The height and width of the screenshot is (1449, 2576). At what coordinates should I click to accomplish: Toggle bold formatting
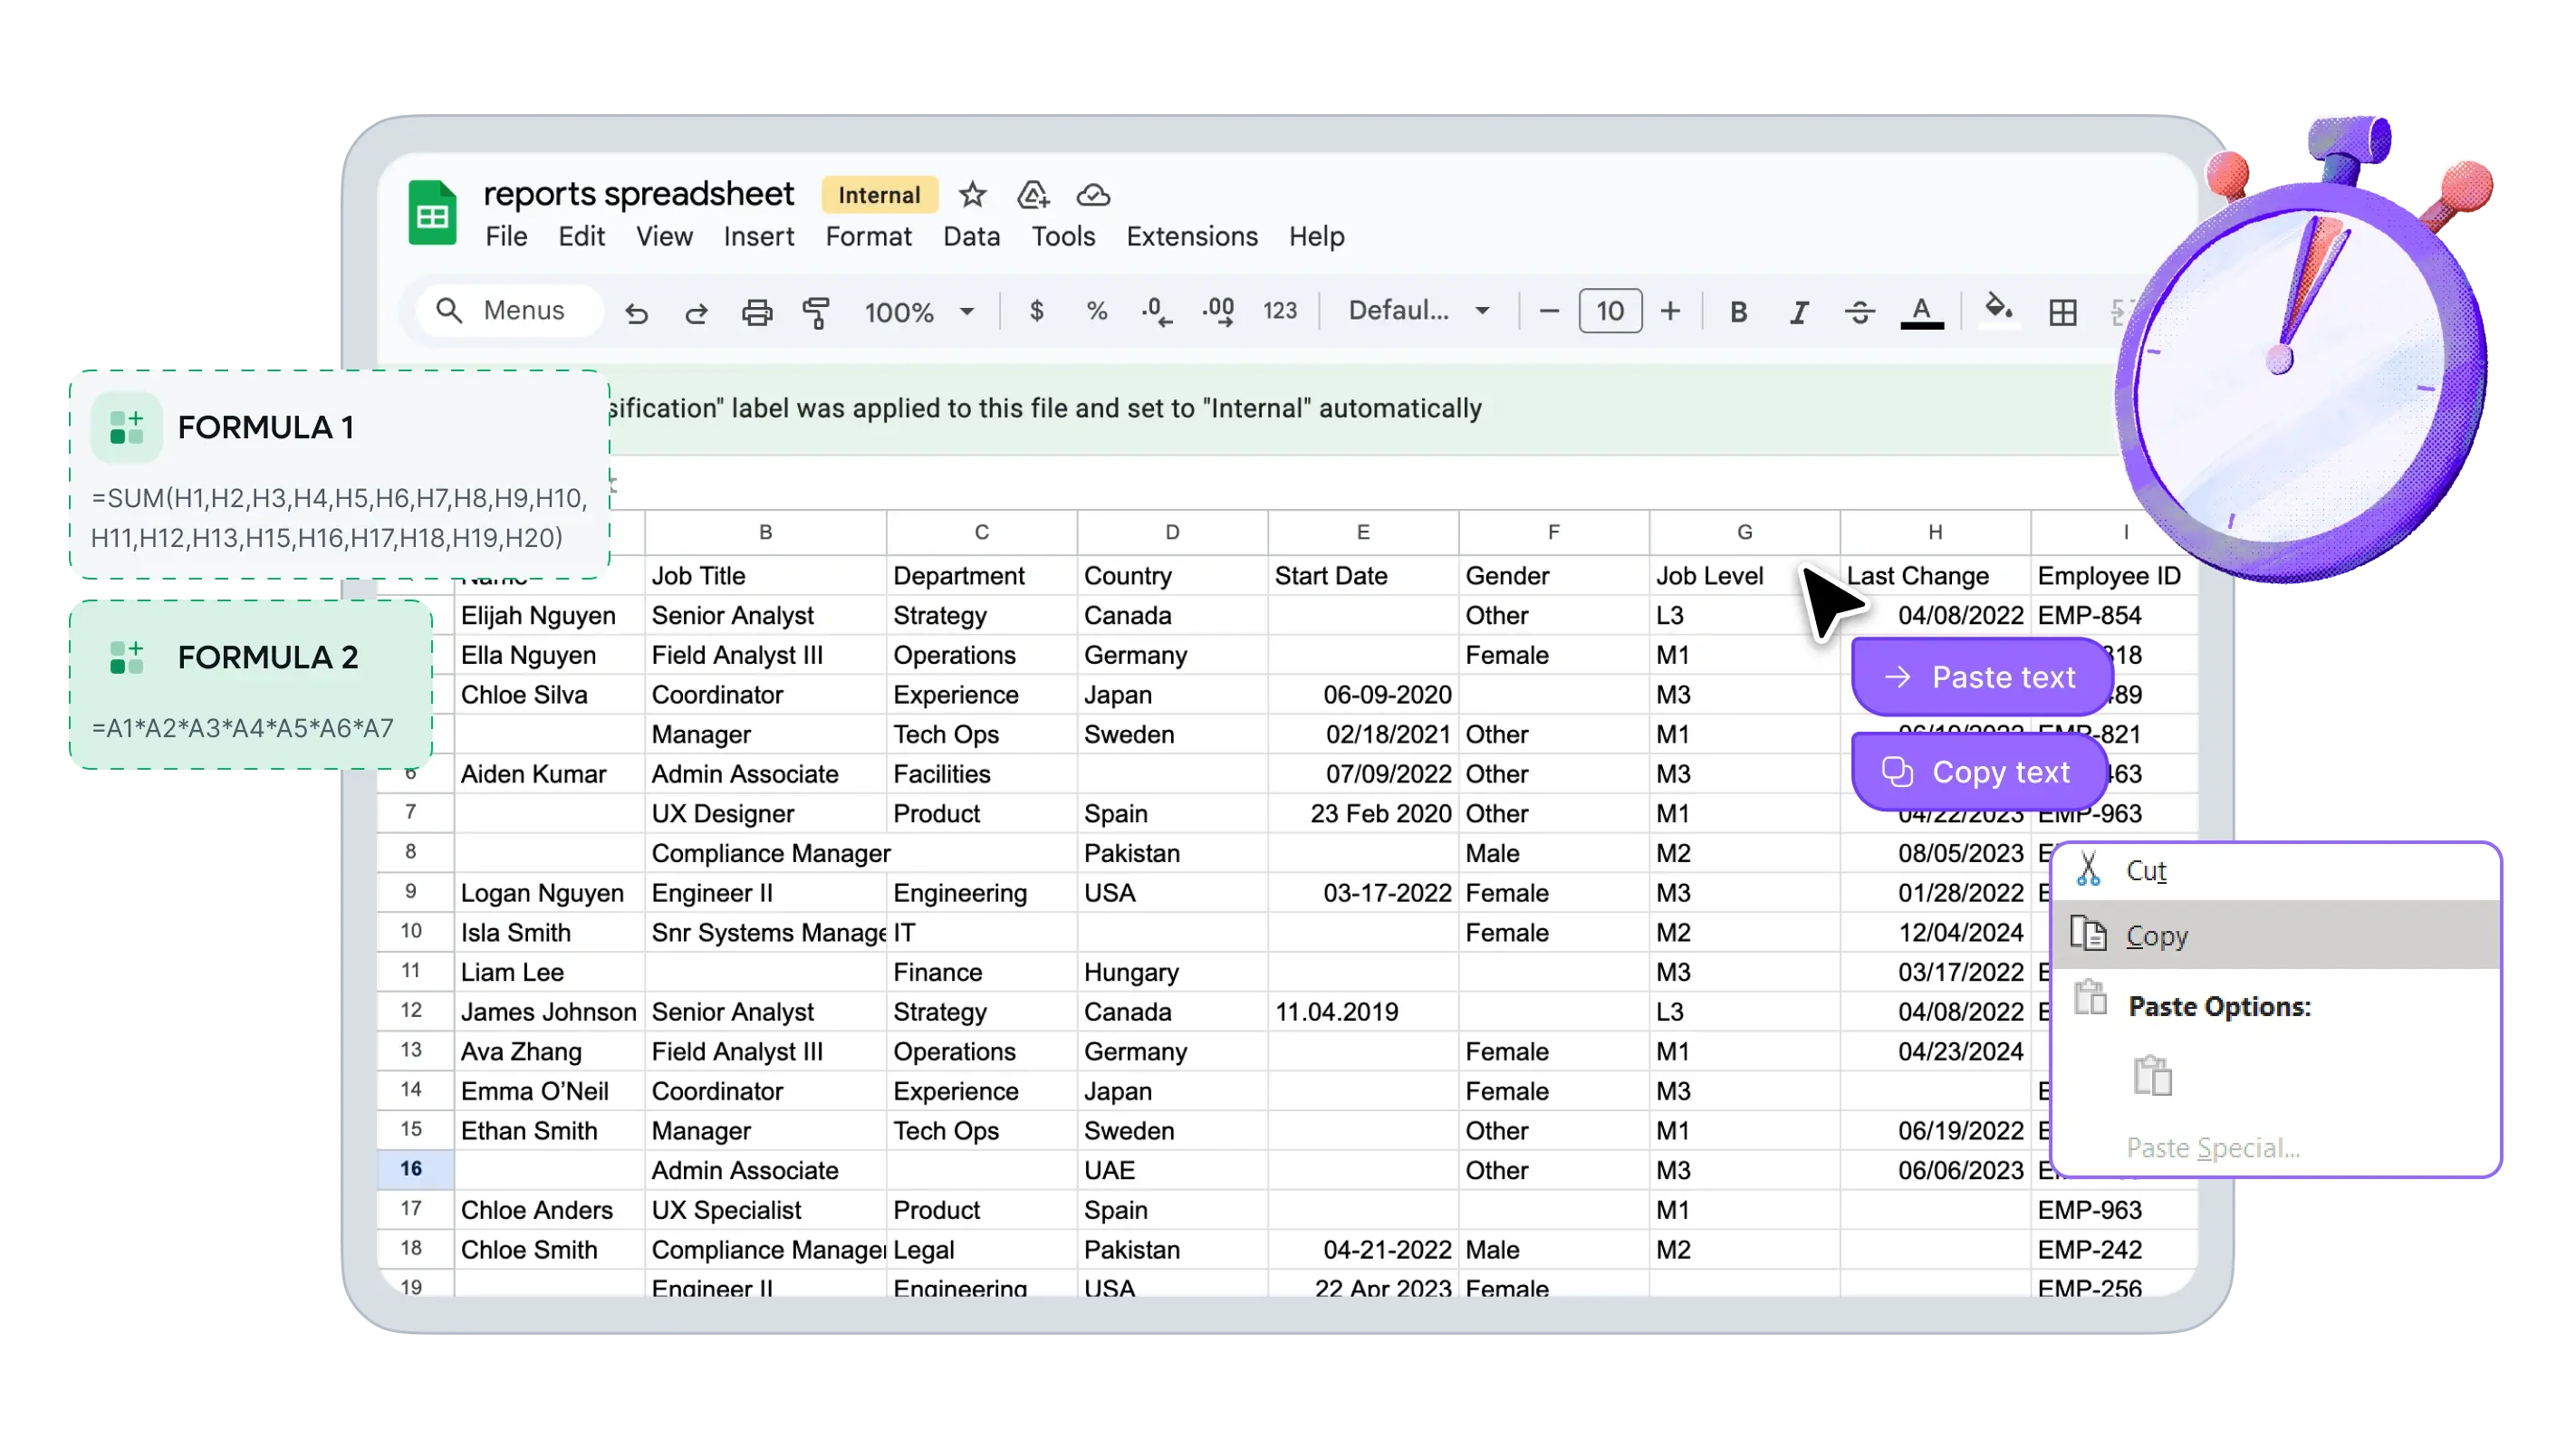pos(1738,312)
